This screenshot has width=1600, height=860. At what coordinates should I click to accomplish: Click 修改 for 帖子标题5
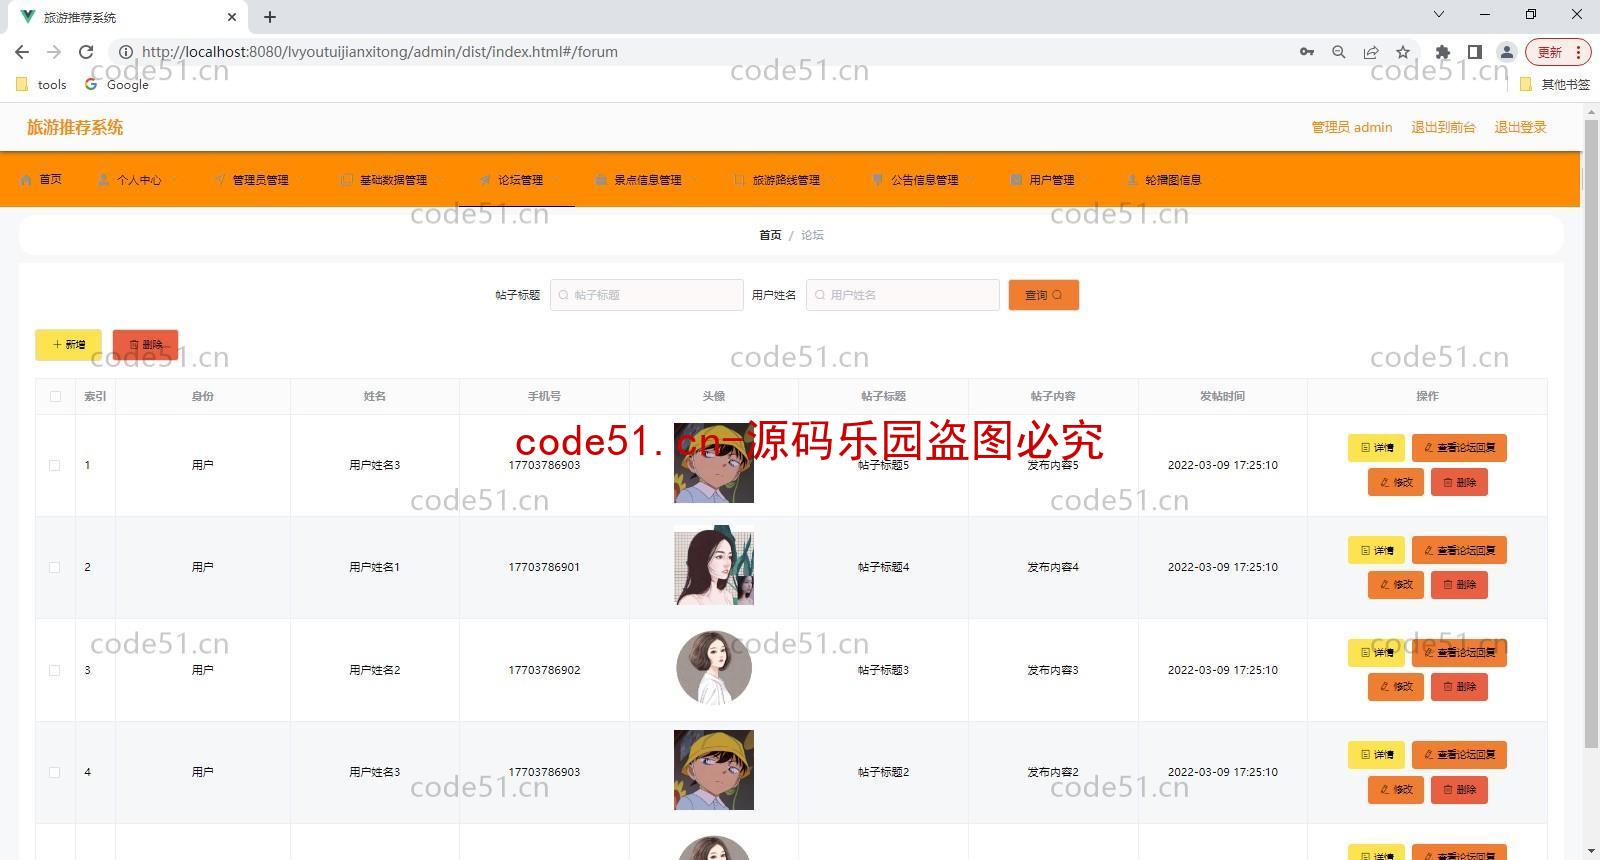click(x=1395, y=482)
